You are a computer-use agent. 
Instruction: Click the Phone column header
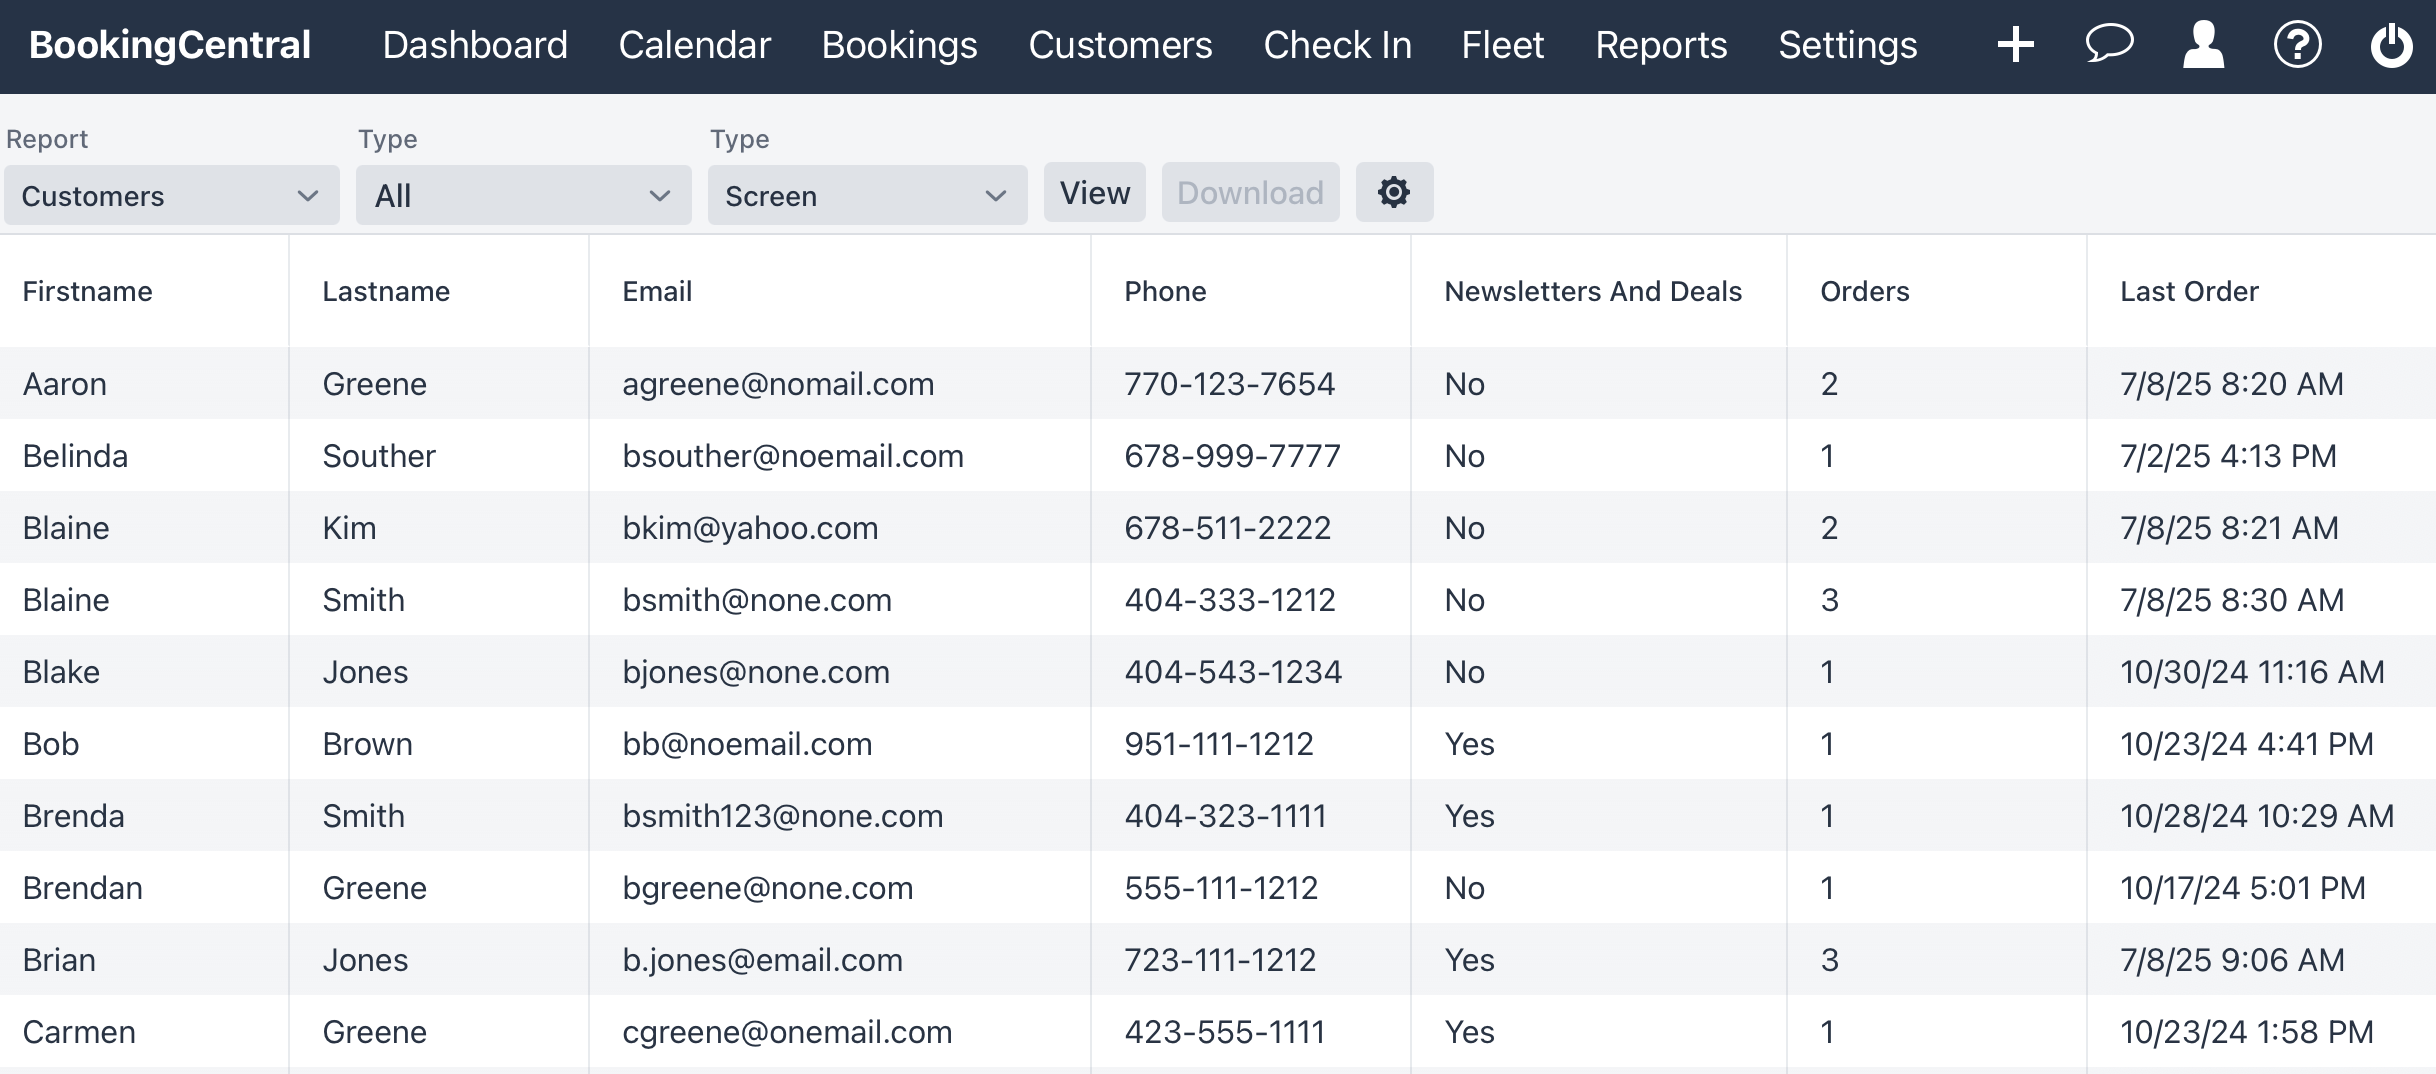click(x=1165, y=291)
